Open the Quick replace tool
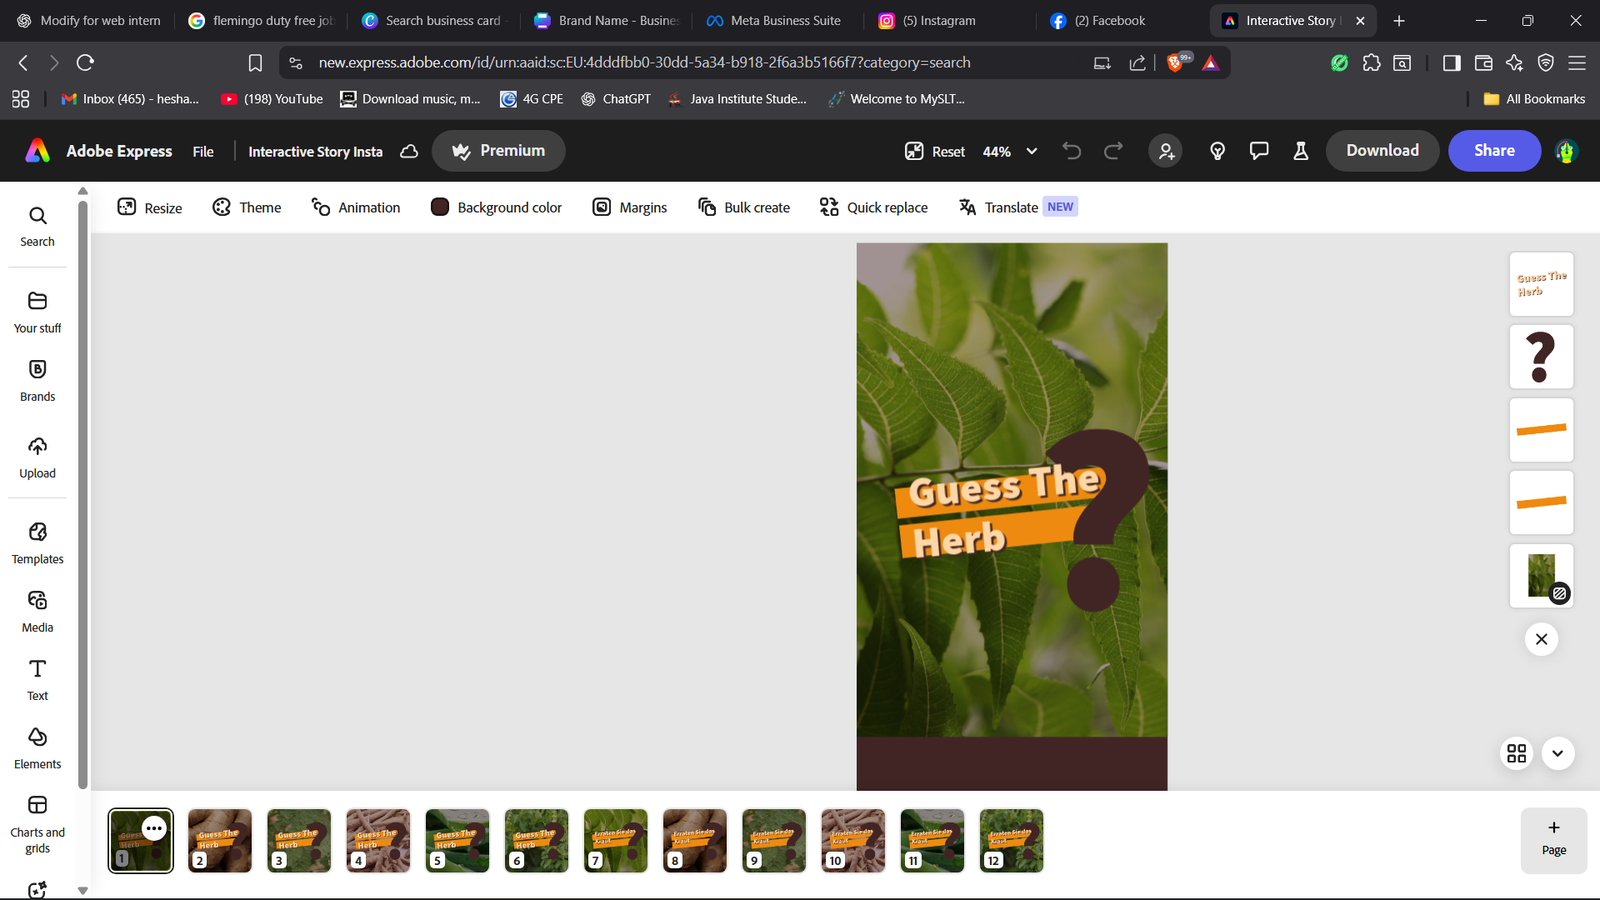1600x900 pixels. pyautogui.click(x=873, y=207)
